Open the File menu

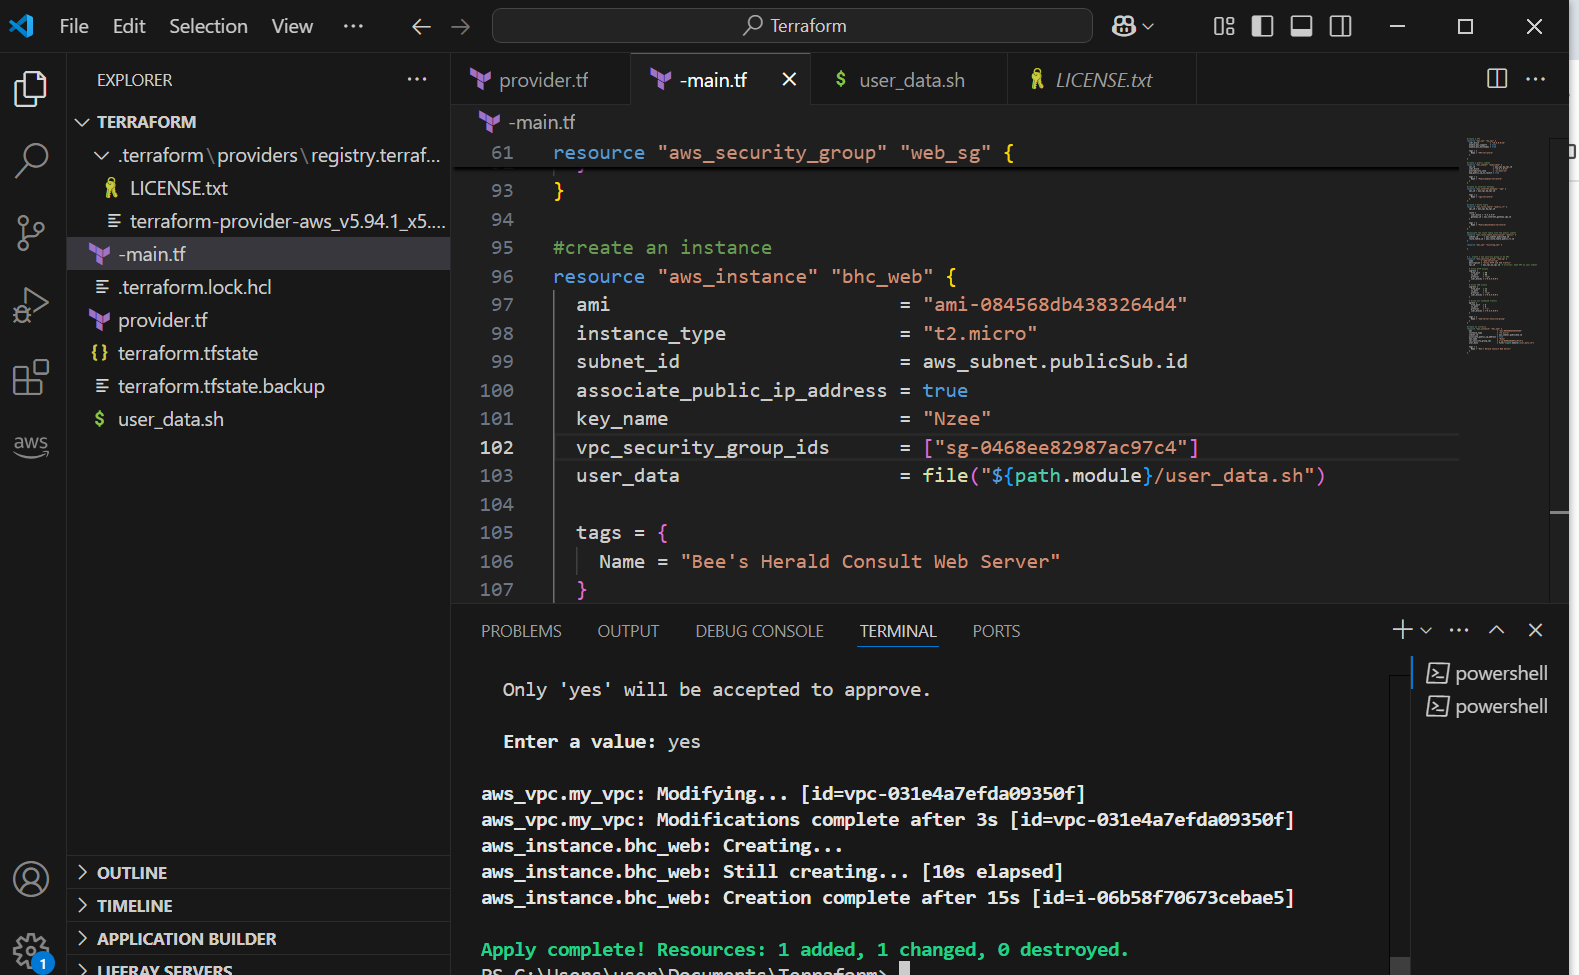(x=74, y=26)
